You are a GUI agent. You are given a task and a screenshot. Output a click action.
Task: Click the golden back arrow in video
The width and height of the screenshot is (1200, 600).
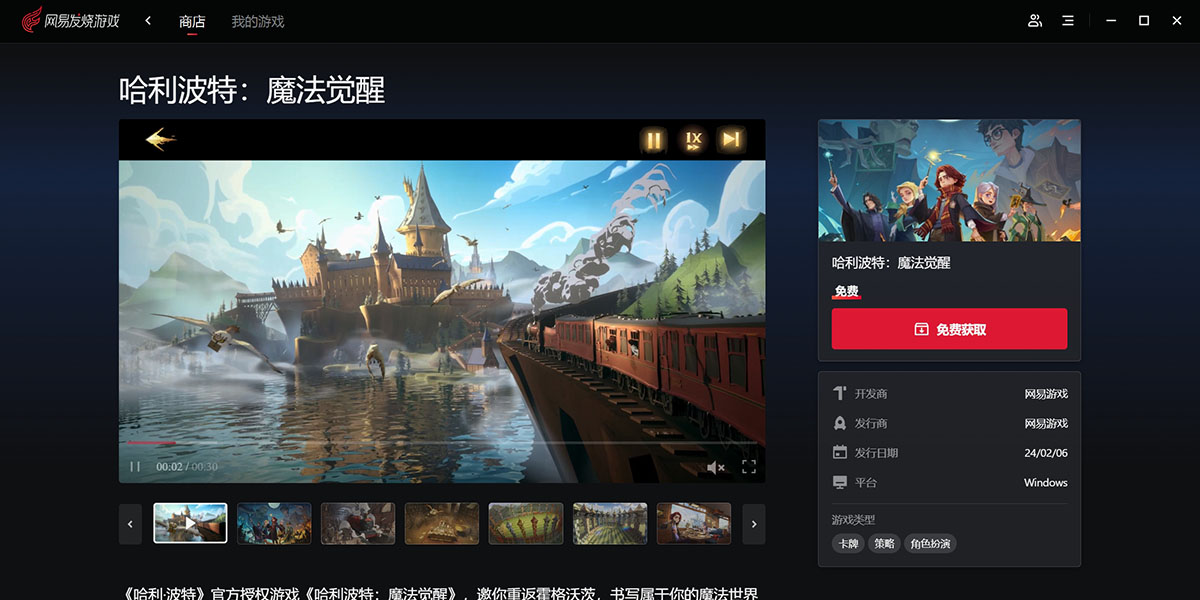pos(160,139)
